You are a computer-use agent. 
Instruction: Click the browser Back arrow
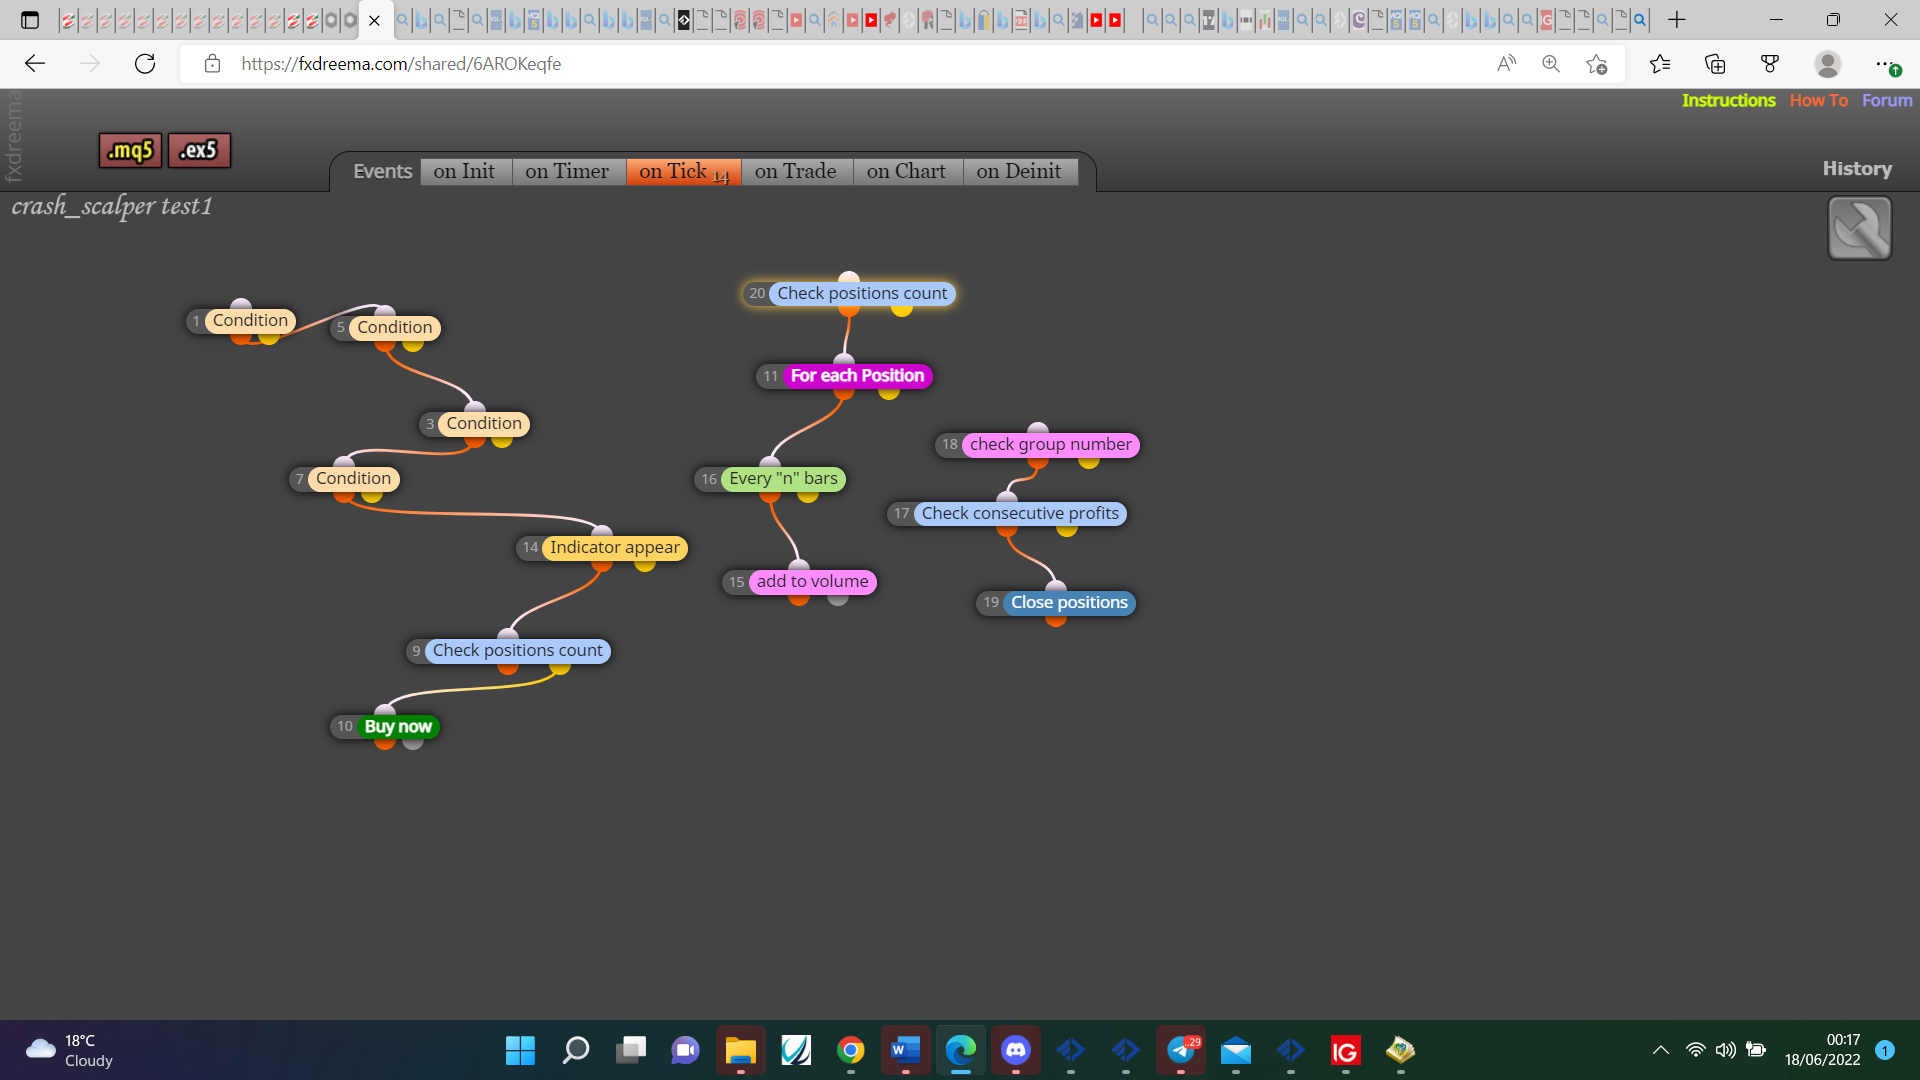click(35, 64)
